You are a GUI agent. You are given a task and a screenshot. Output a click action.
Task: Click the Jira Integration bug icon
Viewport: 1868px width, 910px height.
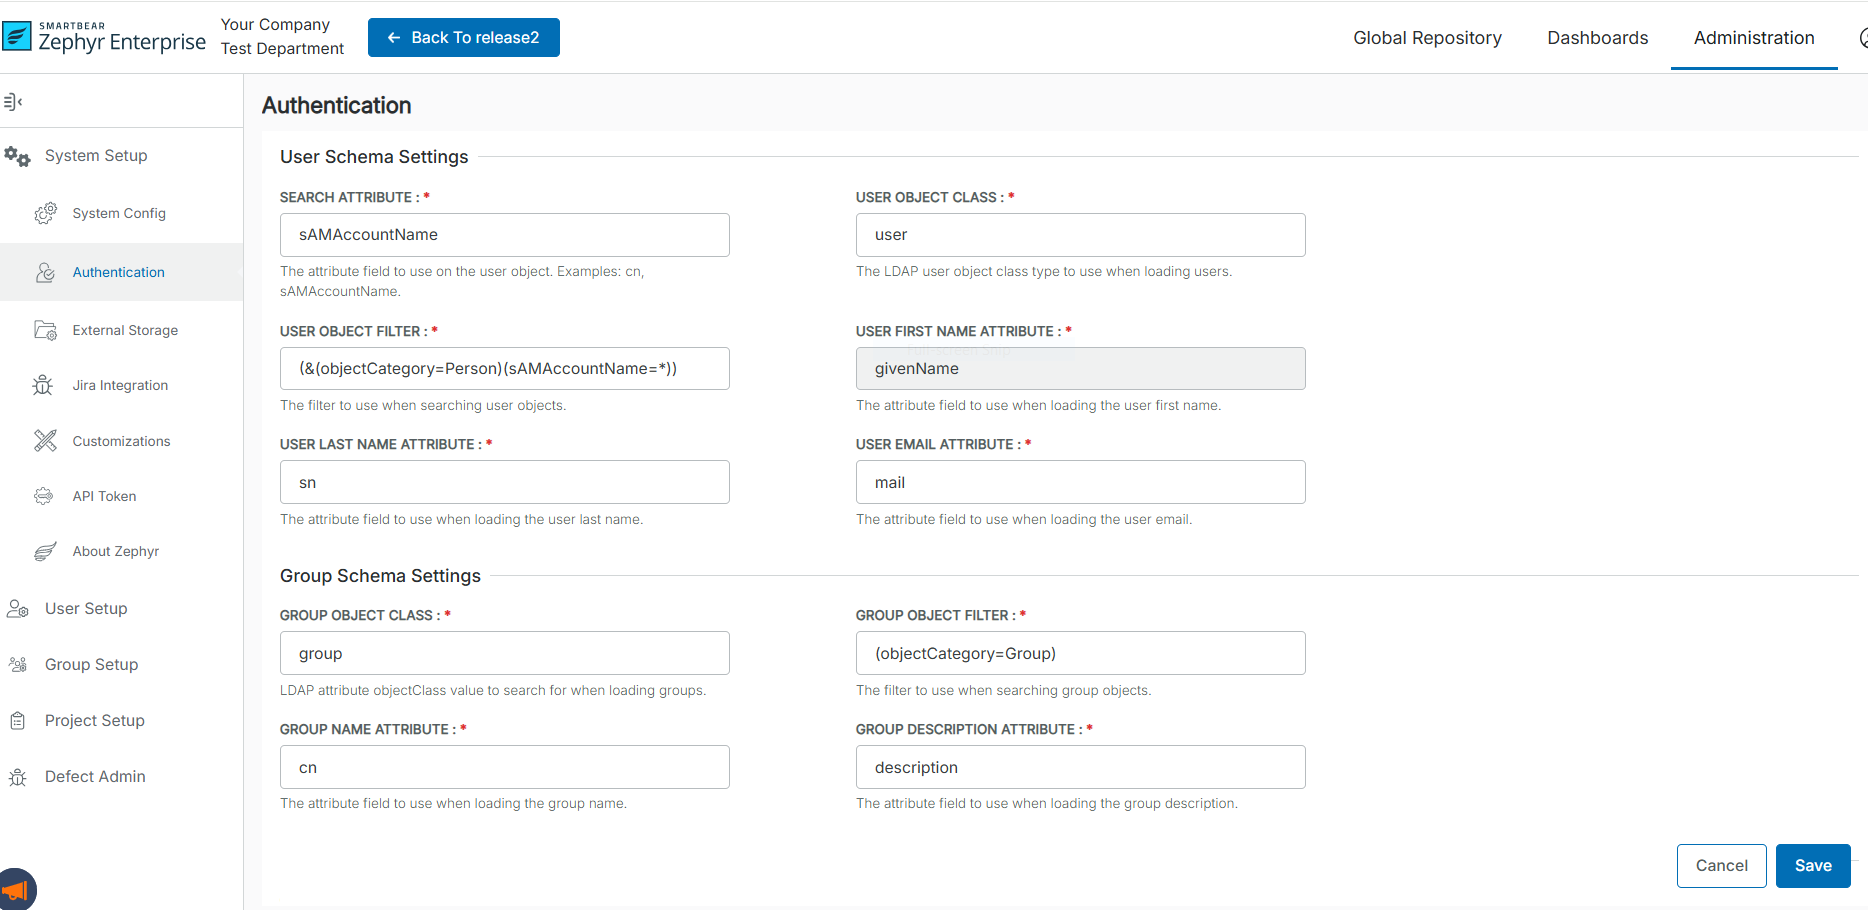(43, 385)
